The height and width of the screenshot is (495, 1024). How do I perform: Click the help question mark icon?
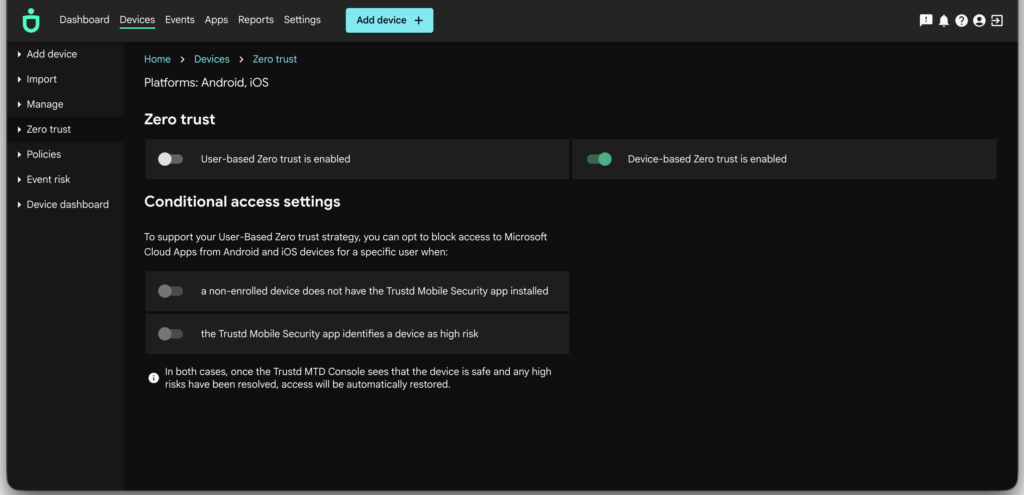click(x=961, y=20)
